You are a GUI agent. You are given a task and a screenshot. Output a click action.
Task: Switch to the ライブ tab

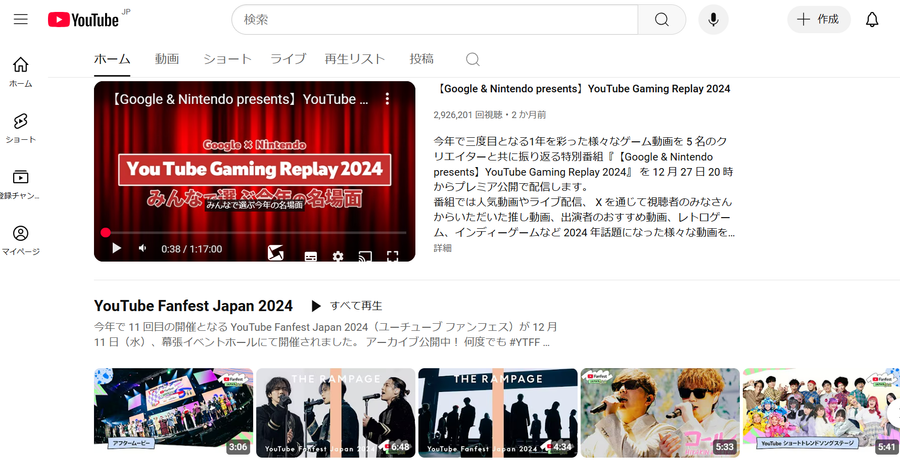(288, 59)
